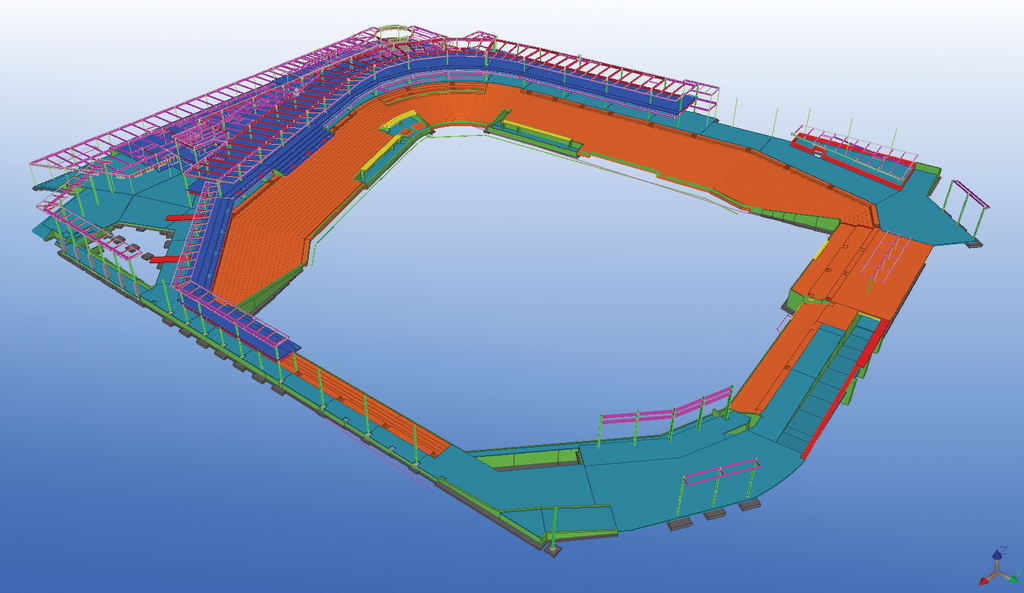Image resolution: width=1024 pixels, height=593 pixels.
Task: Click the green Y-axis arrow of the orientation gizmo
Action: (x=1014, y=579)
